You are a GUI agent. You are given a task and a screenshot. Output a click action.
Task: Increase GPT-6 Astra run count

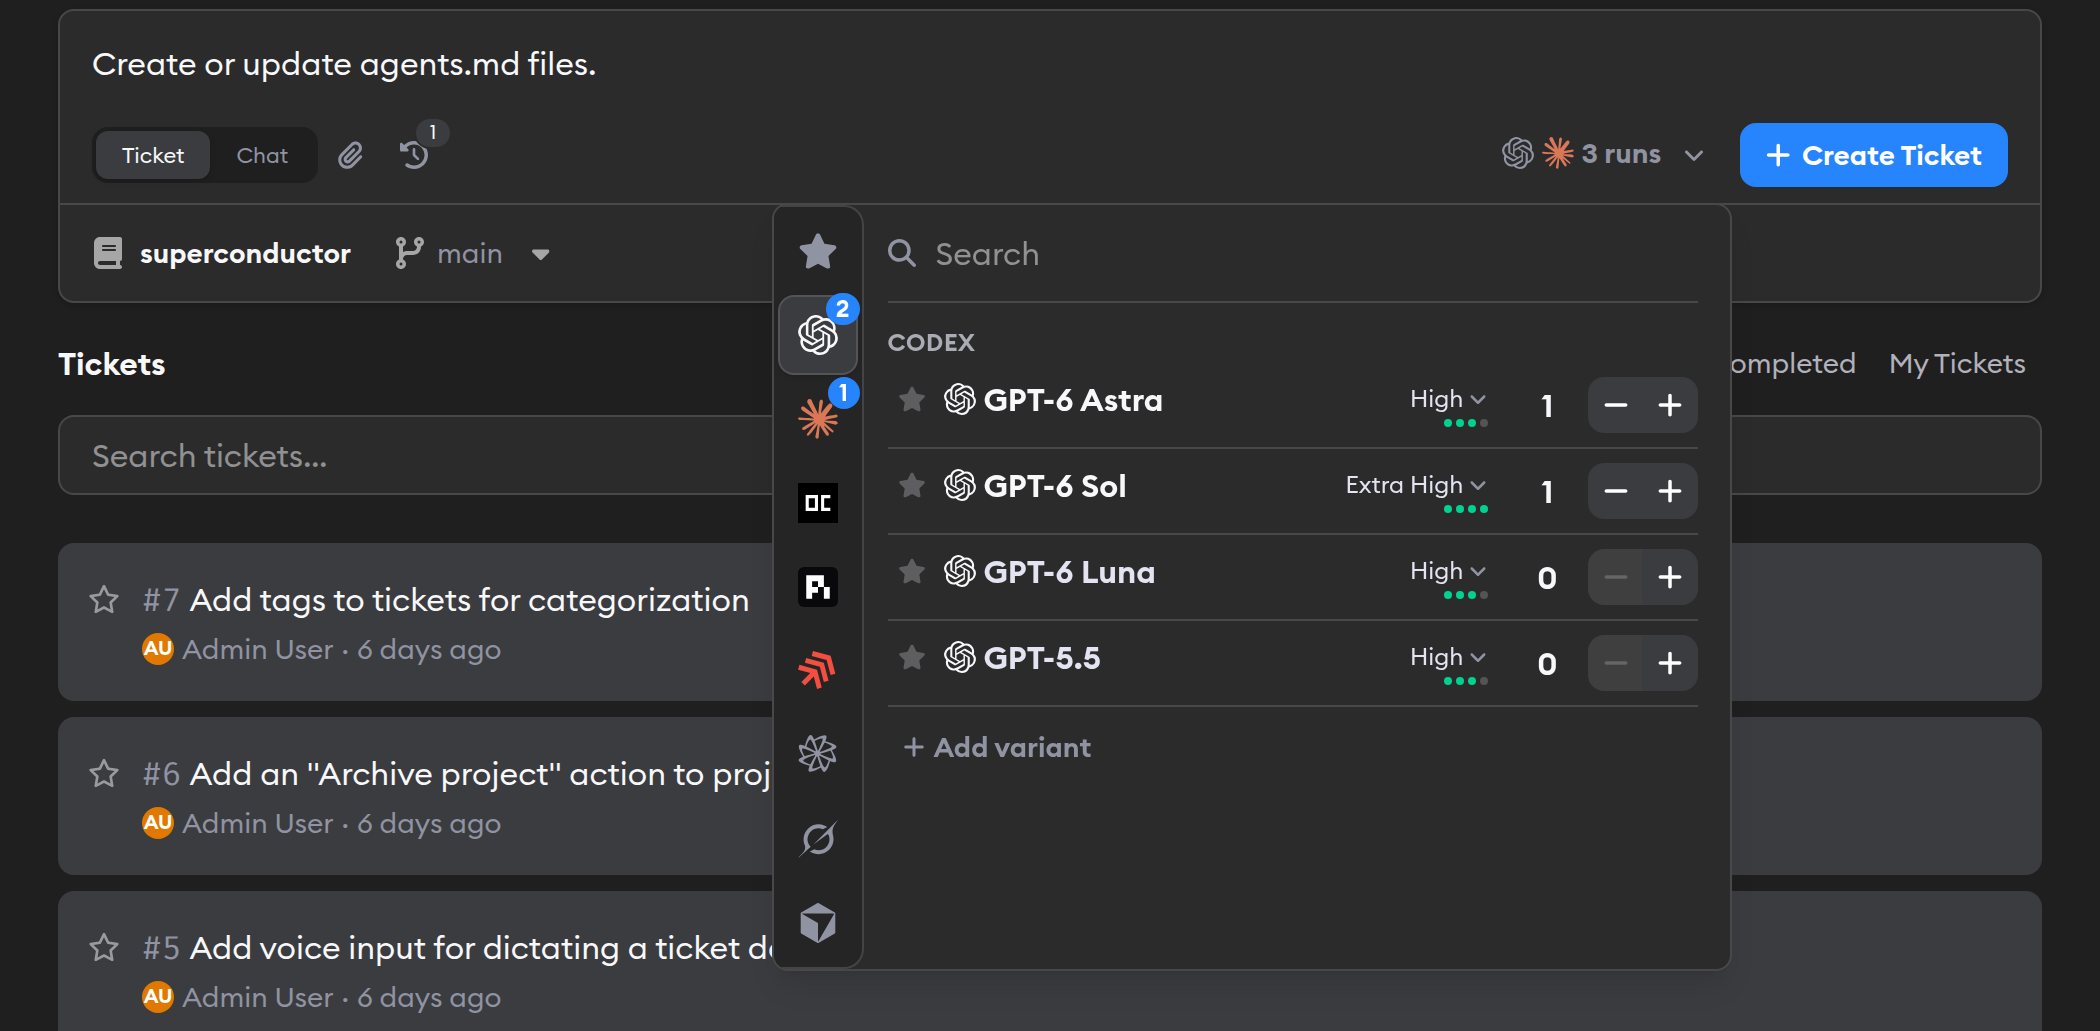coord(1670,405)
